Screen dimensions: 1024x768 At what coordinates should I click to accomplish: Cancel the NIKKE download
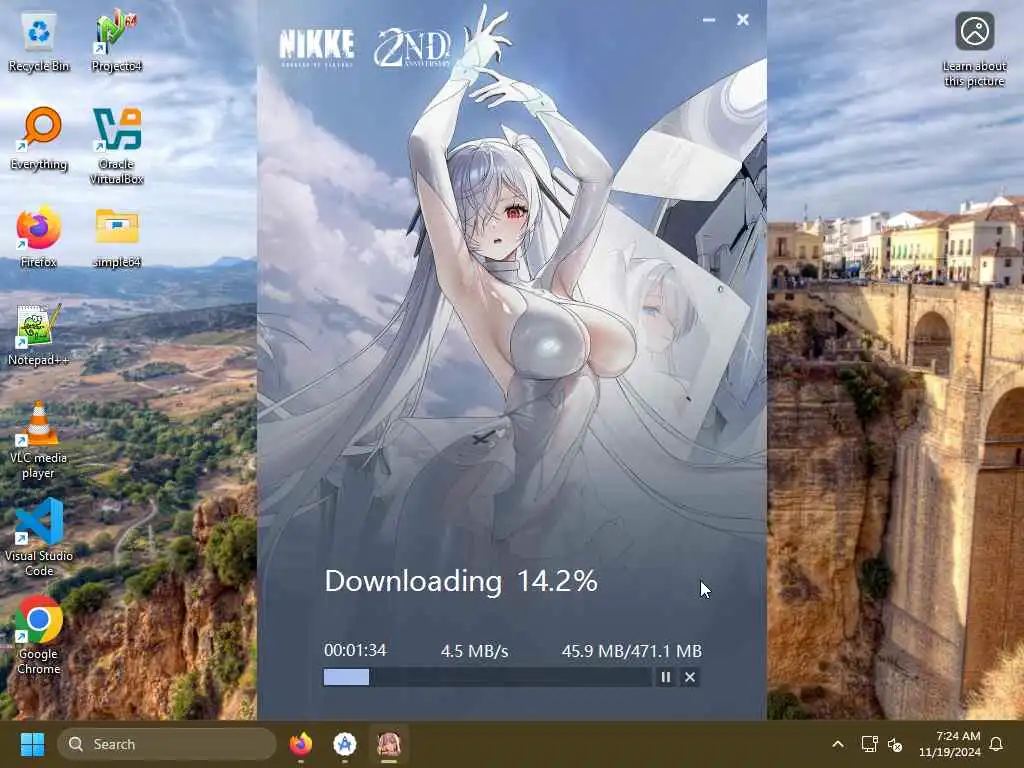click(690, 677)
